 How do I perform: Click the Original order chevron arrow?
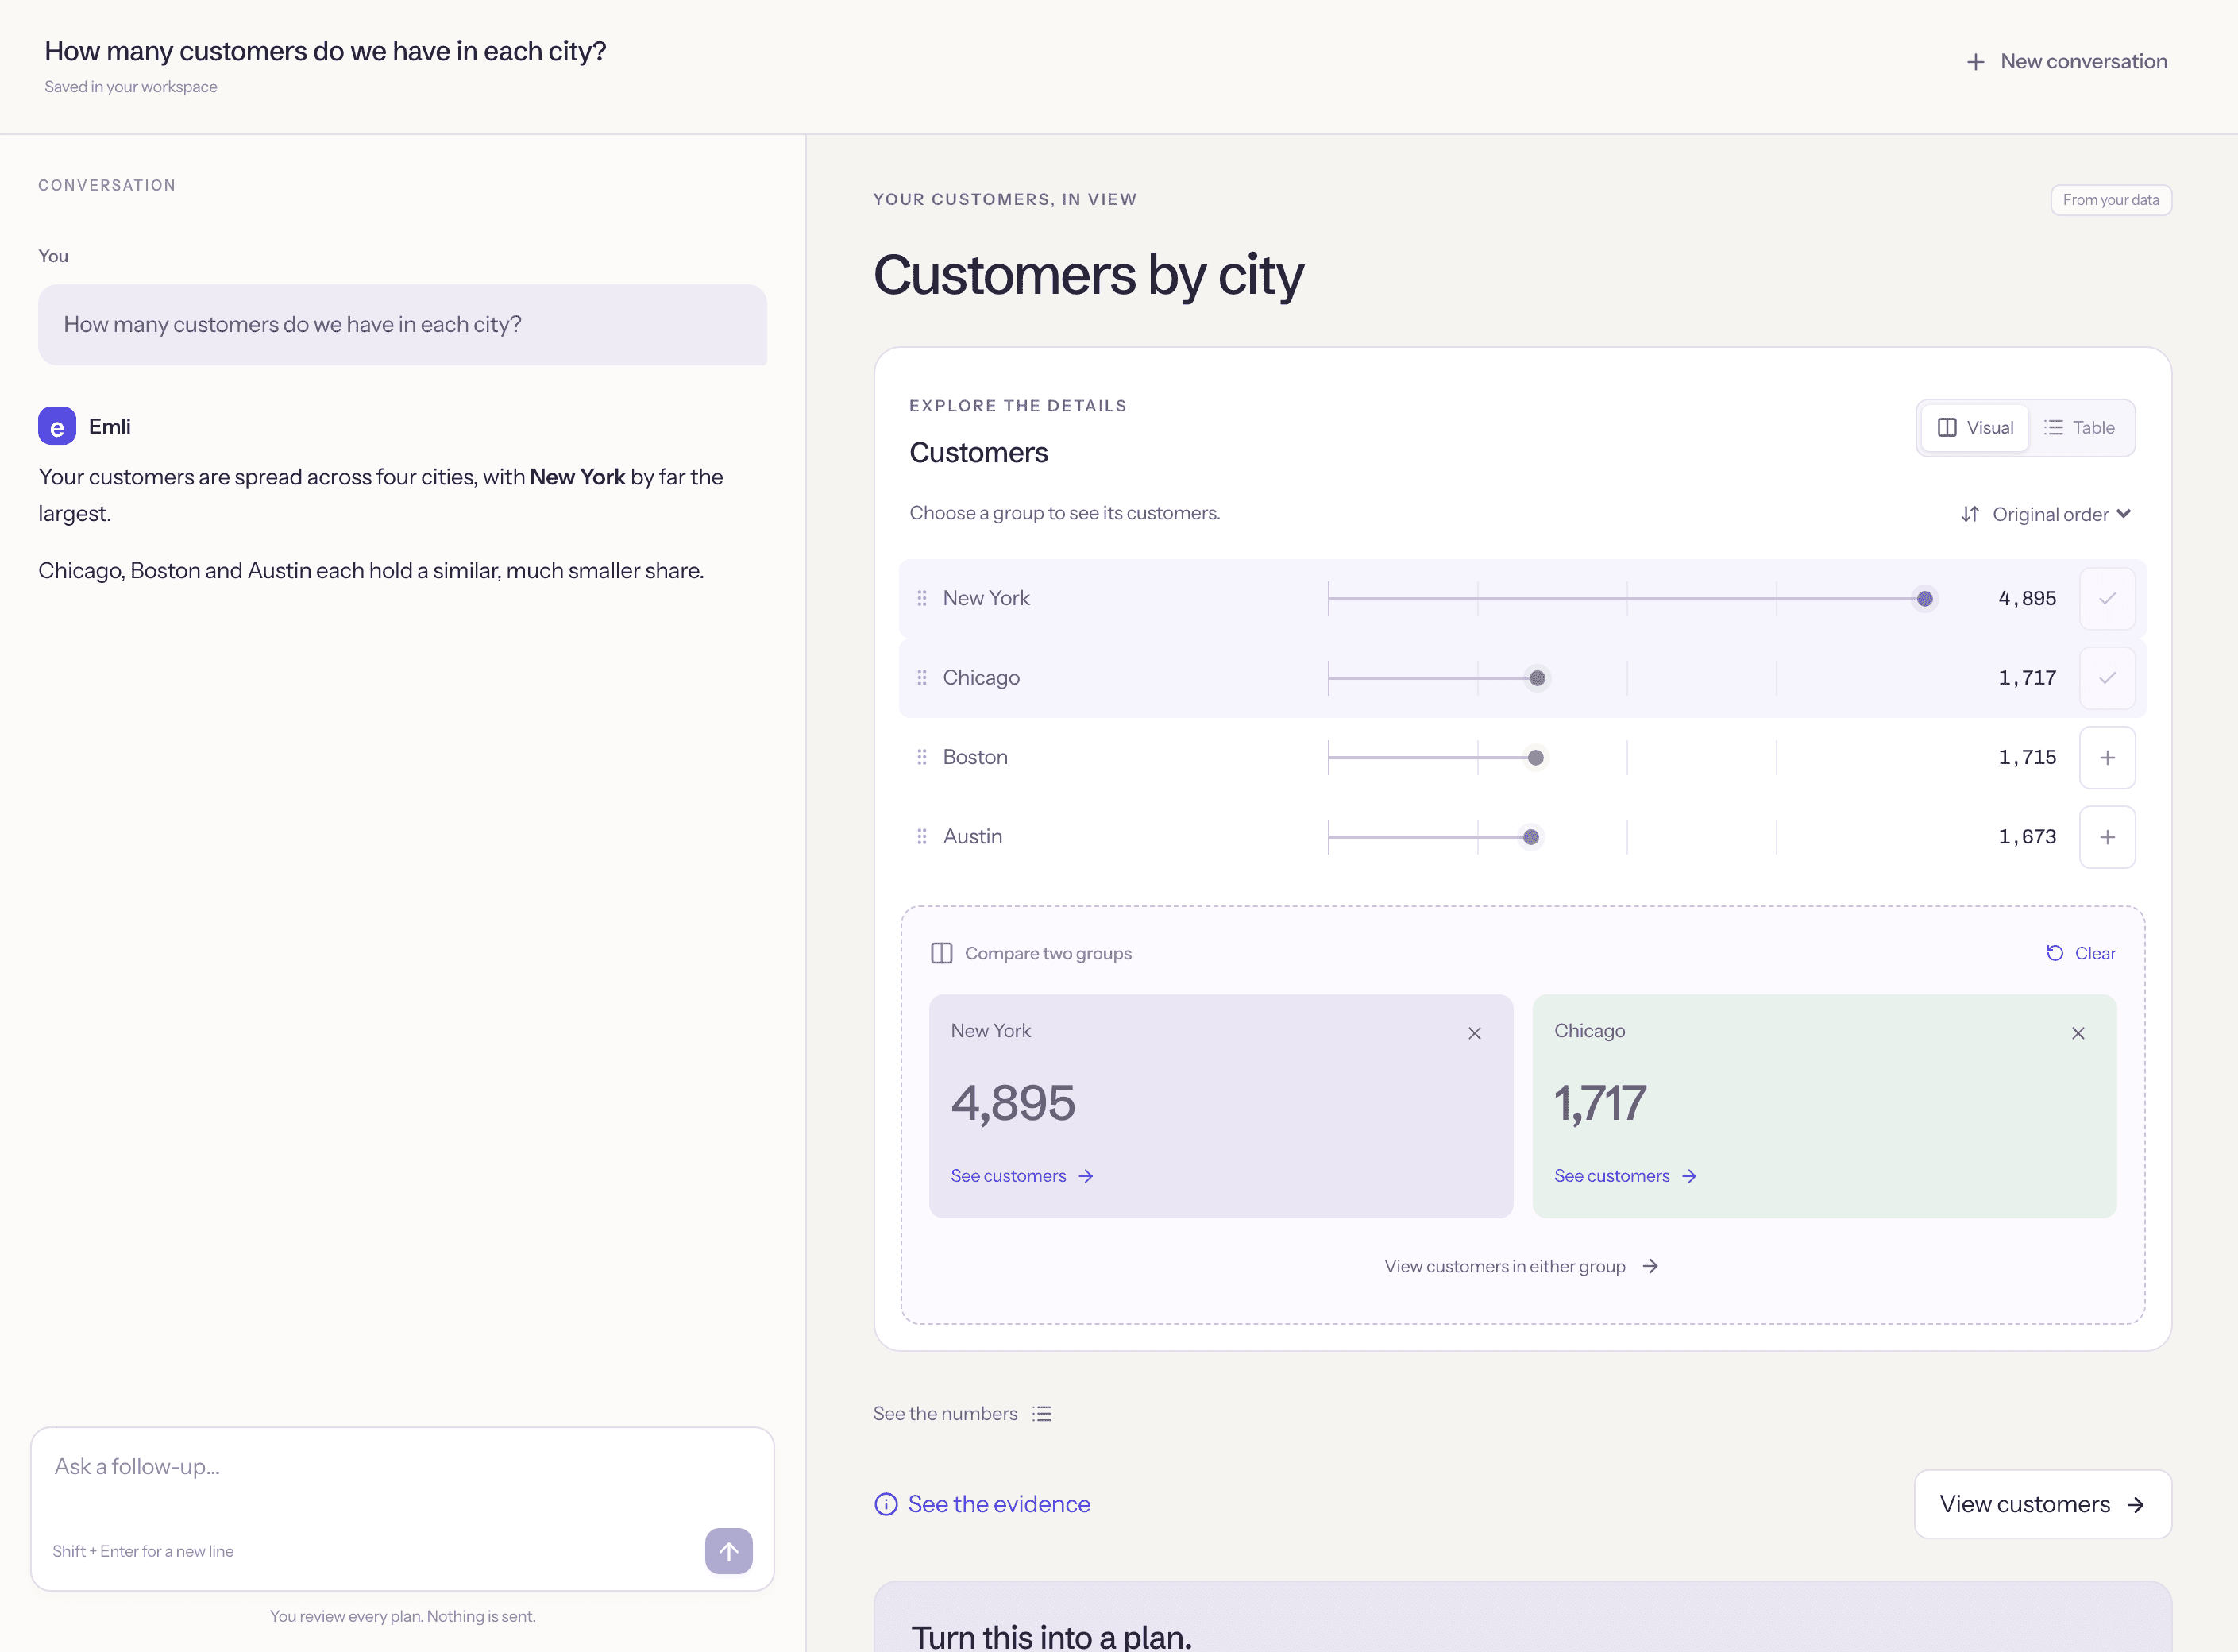(x=2124, y=514)
